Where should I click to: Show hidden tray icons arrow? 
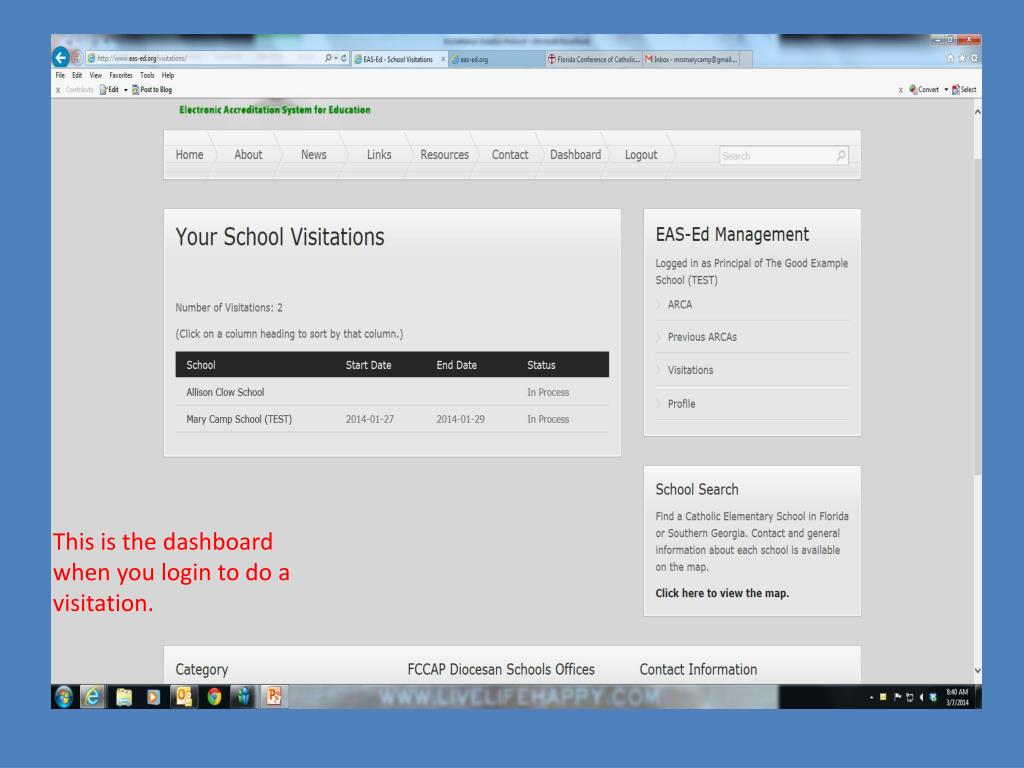(x=871, y=697)
